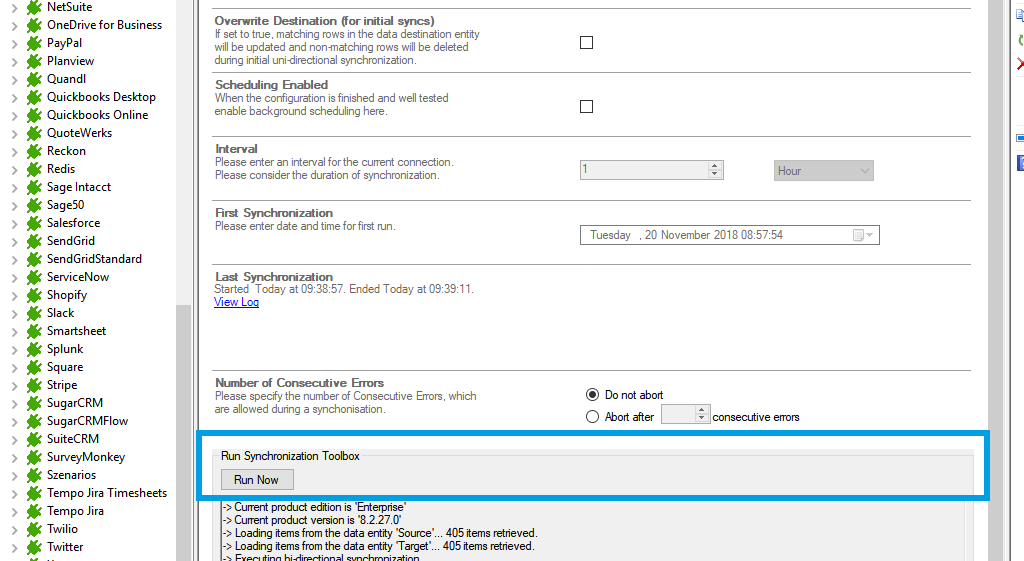This screenshot has width=1024, height=561.
Task: Open the Hour interval unit dropdown
Action: 824,171
